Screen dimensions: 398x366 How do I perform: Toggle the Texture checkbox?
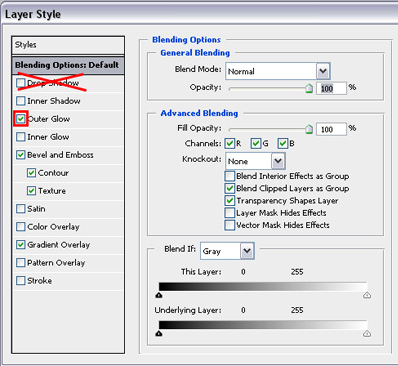[31, 191]
